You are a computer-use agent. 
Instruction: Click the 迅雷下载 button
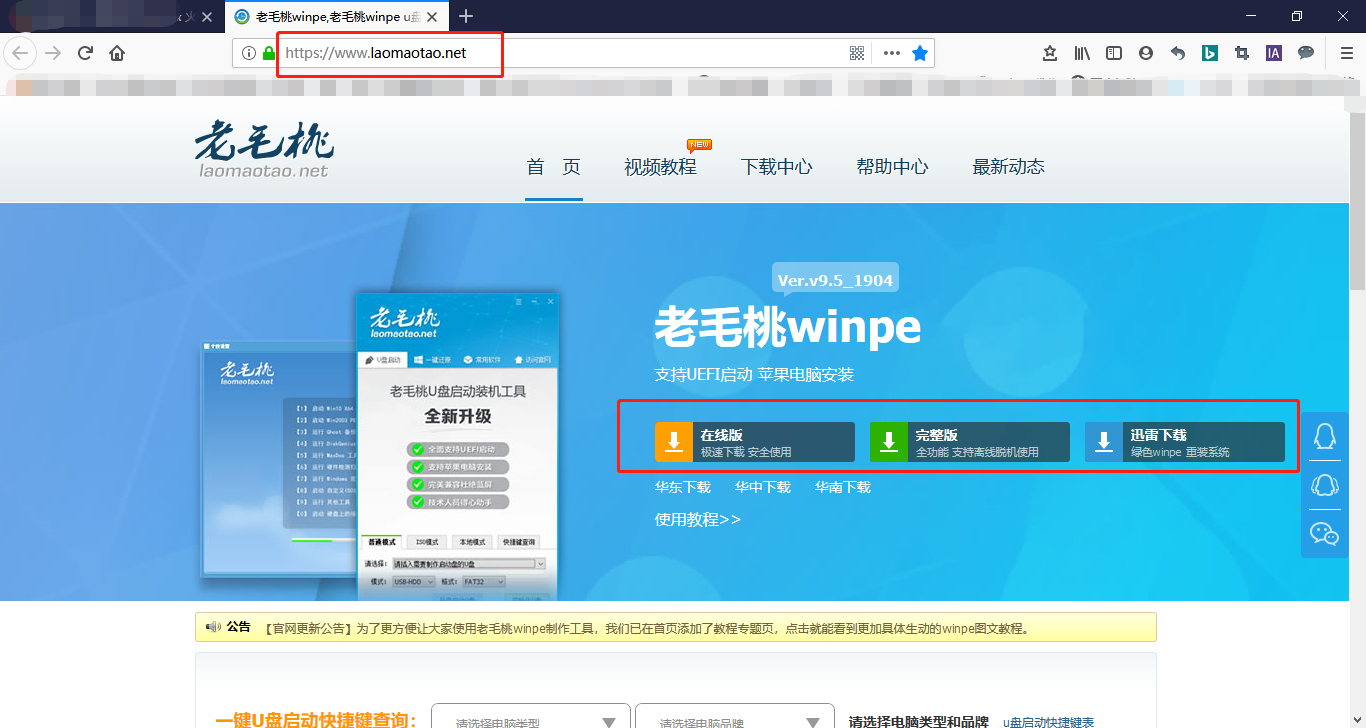click(x=1185, y=442)
